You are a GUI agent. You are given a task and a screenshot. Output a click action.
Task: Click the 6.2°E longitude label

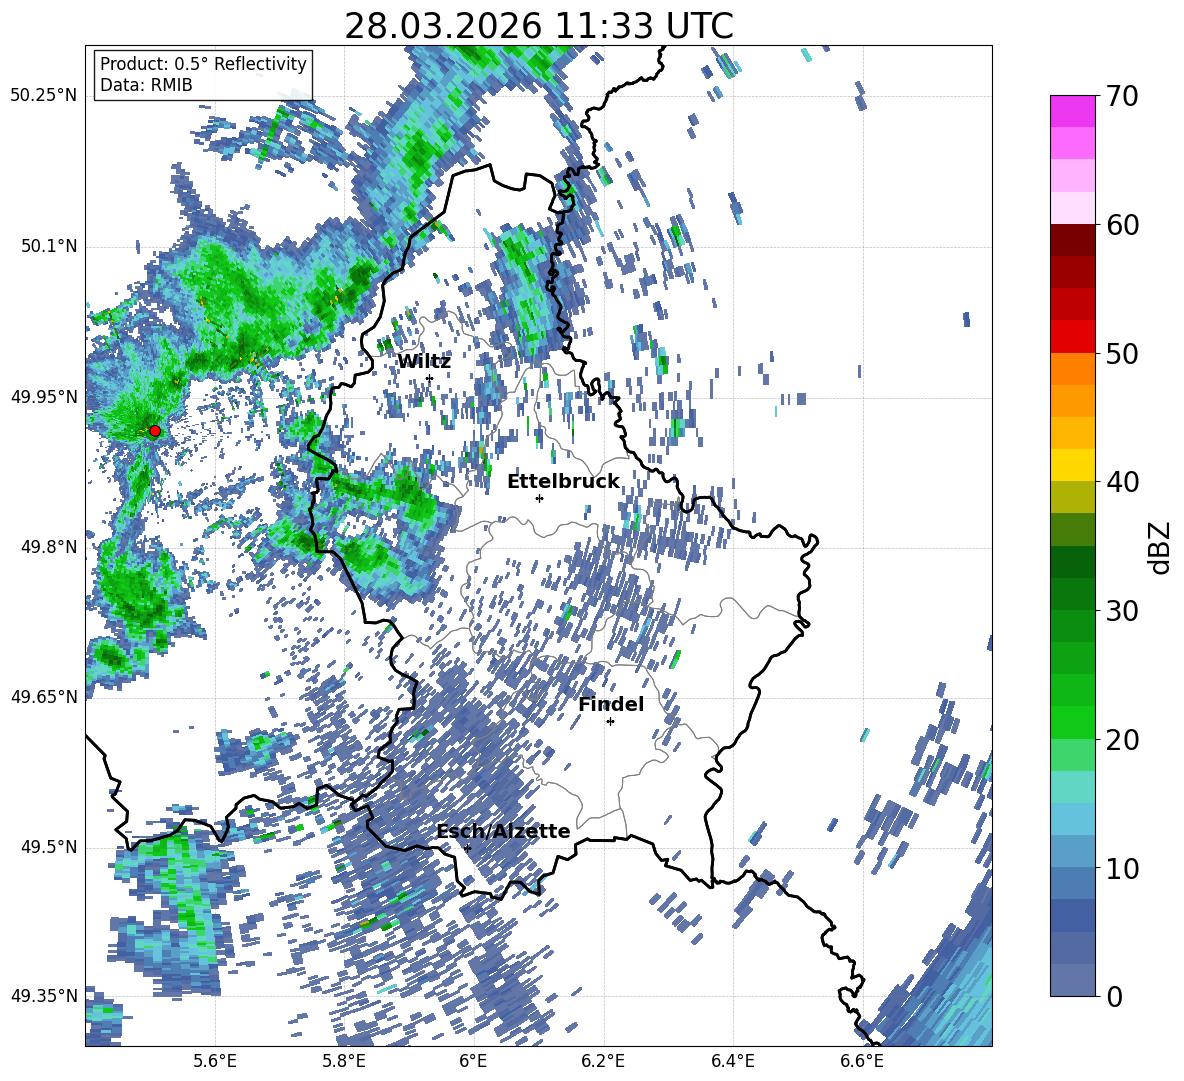click(603, 1061)
